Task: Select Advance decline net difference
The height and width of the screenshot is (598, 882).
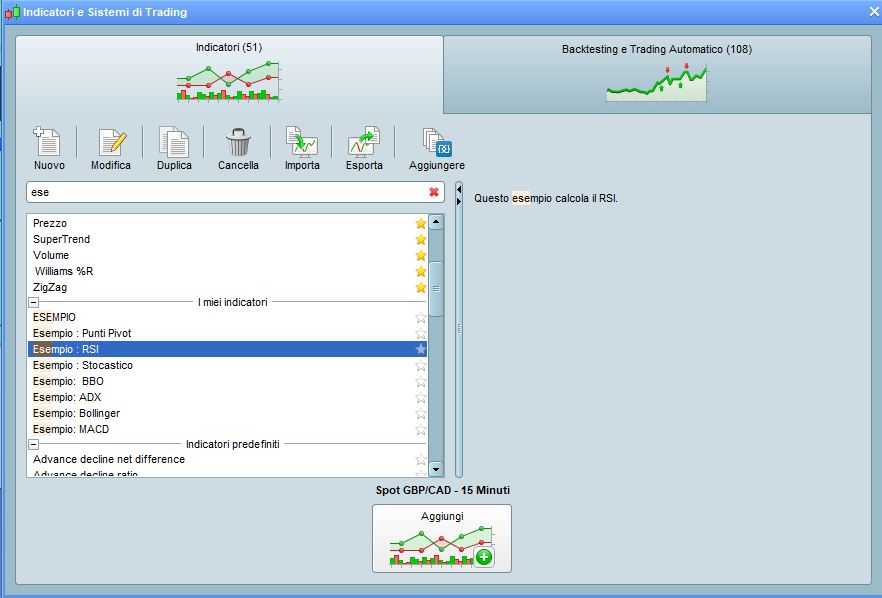Action: pos(227,459)
